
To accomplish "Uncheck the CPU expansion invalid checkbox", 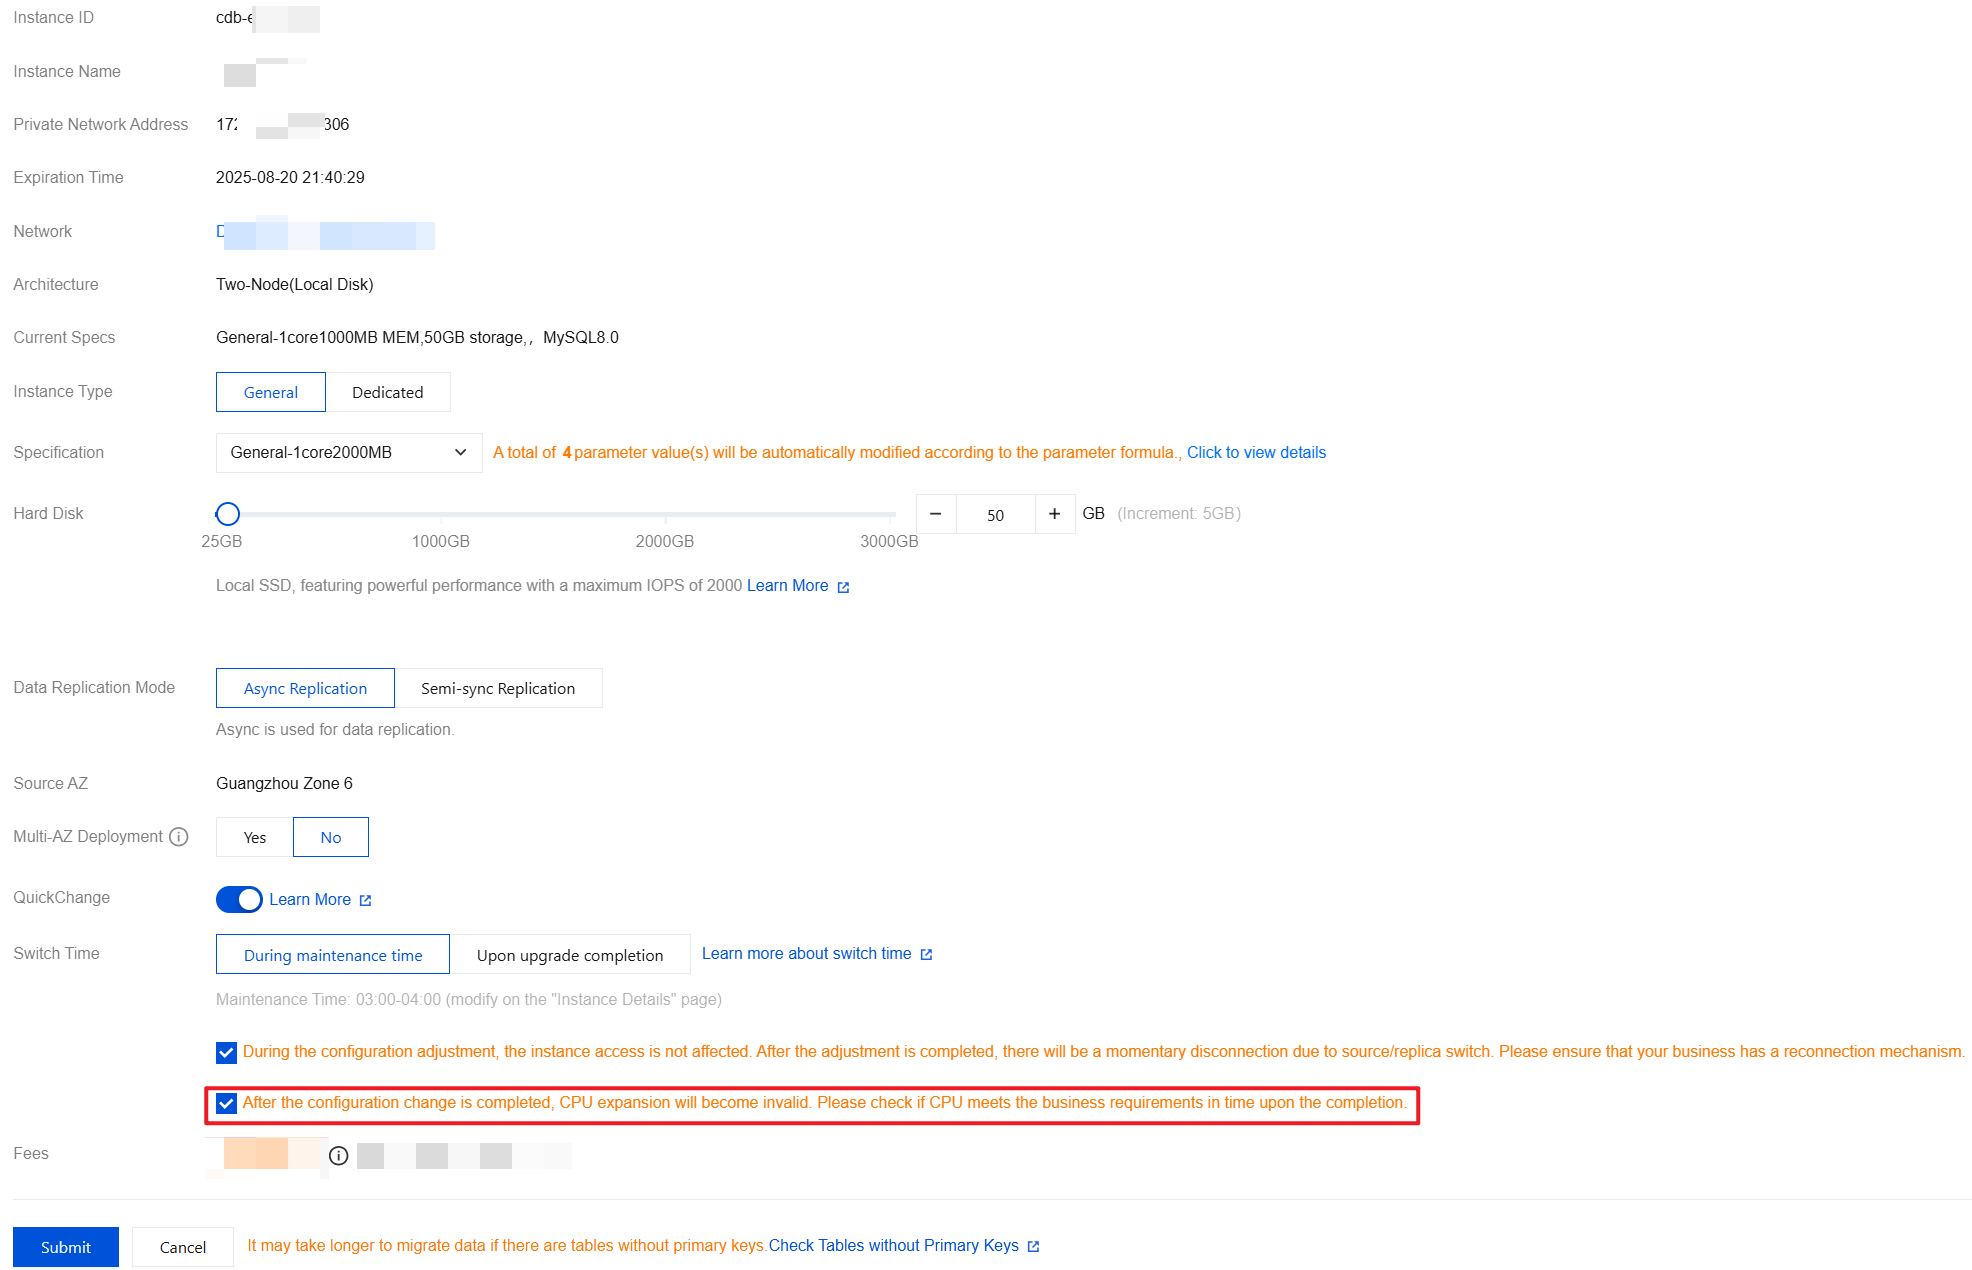I will 227,1103.
